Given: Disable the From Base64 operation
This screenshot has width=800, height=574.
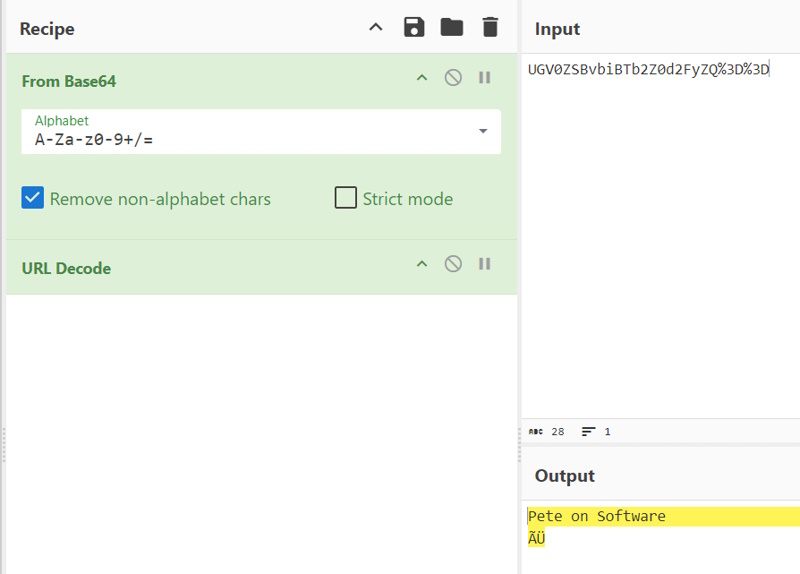Looking at the screenshot, I should pos(453,78).
